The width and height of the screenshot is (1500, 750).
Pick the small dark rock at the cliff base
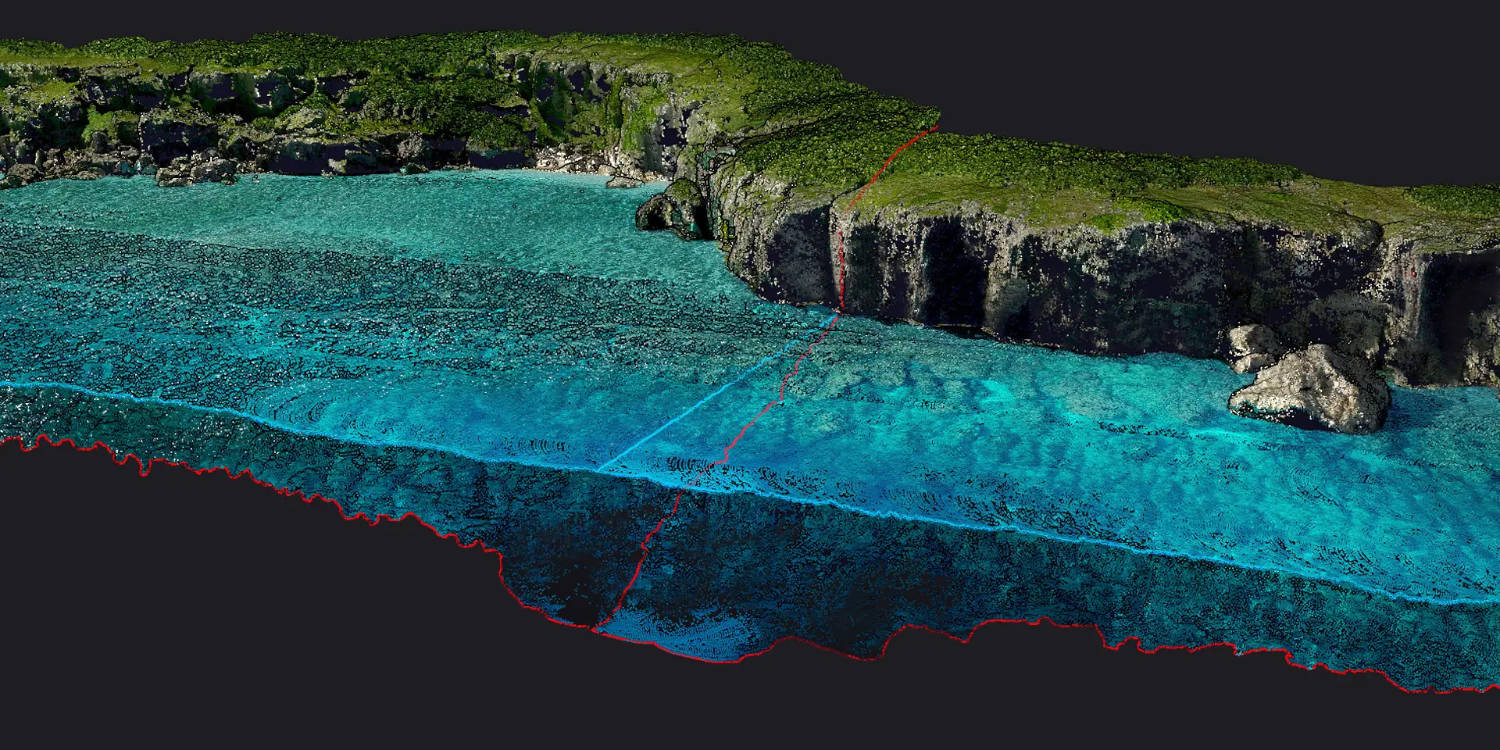(673, 210)
